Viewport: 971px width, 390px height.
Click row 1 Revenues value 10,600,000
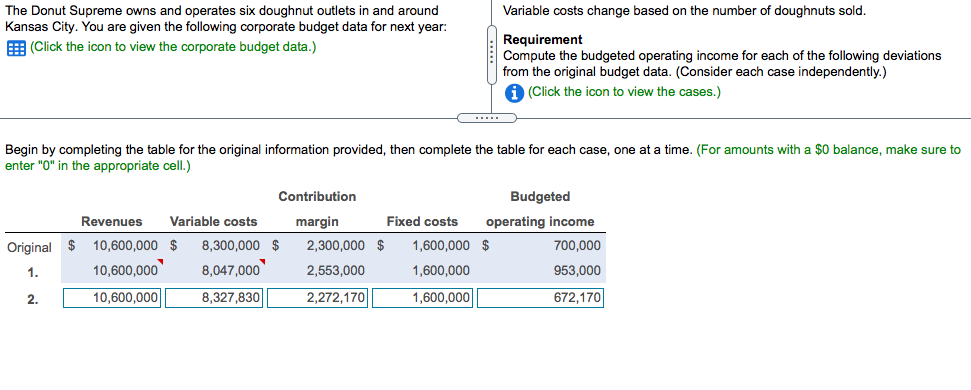click(x=125, y=271)
